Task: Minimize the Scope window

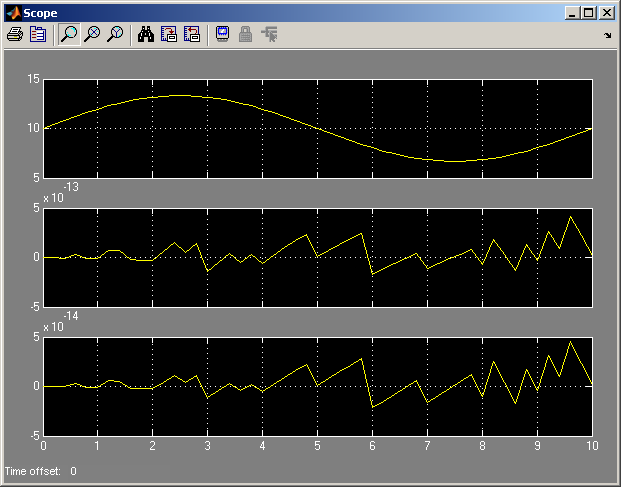Action: 572,13
